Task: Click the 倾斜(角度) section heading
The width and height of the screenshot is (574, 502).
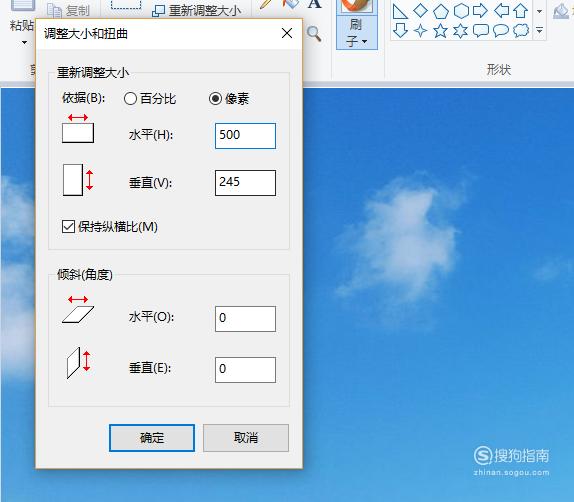Action: click(x=85, y=274)
